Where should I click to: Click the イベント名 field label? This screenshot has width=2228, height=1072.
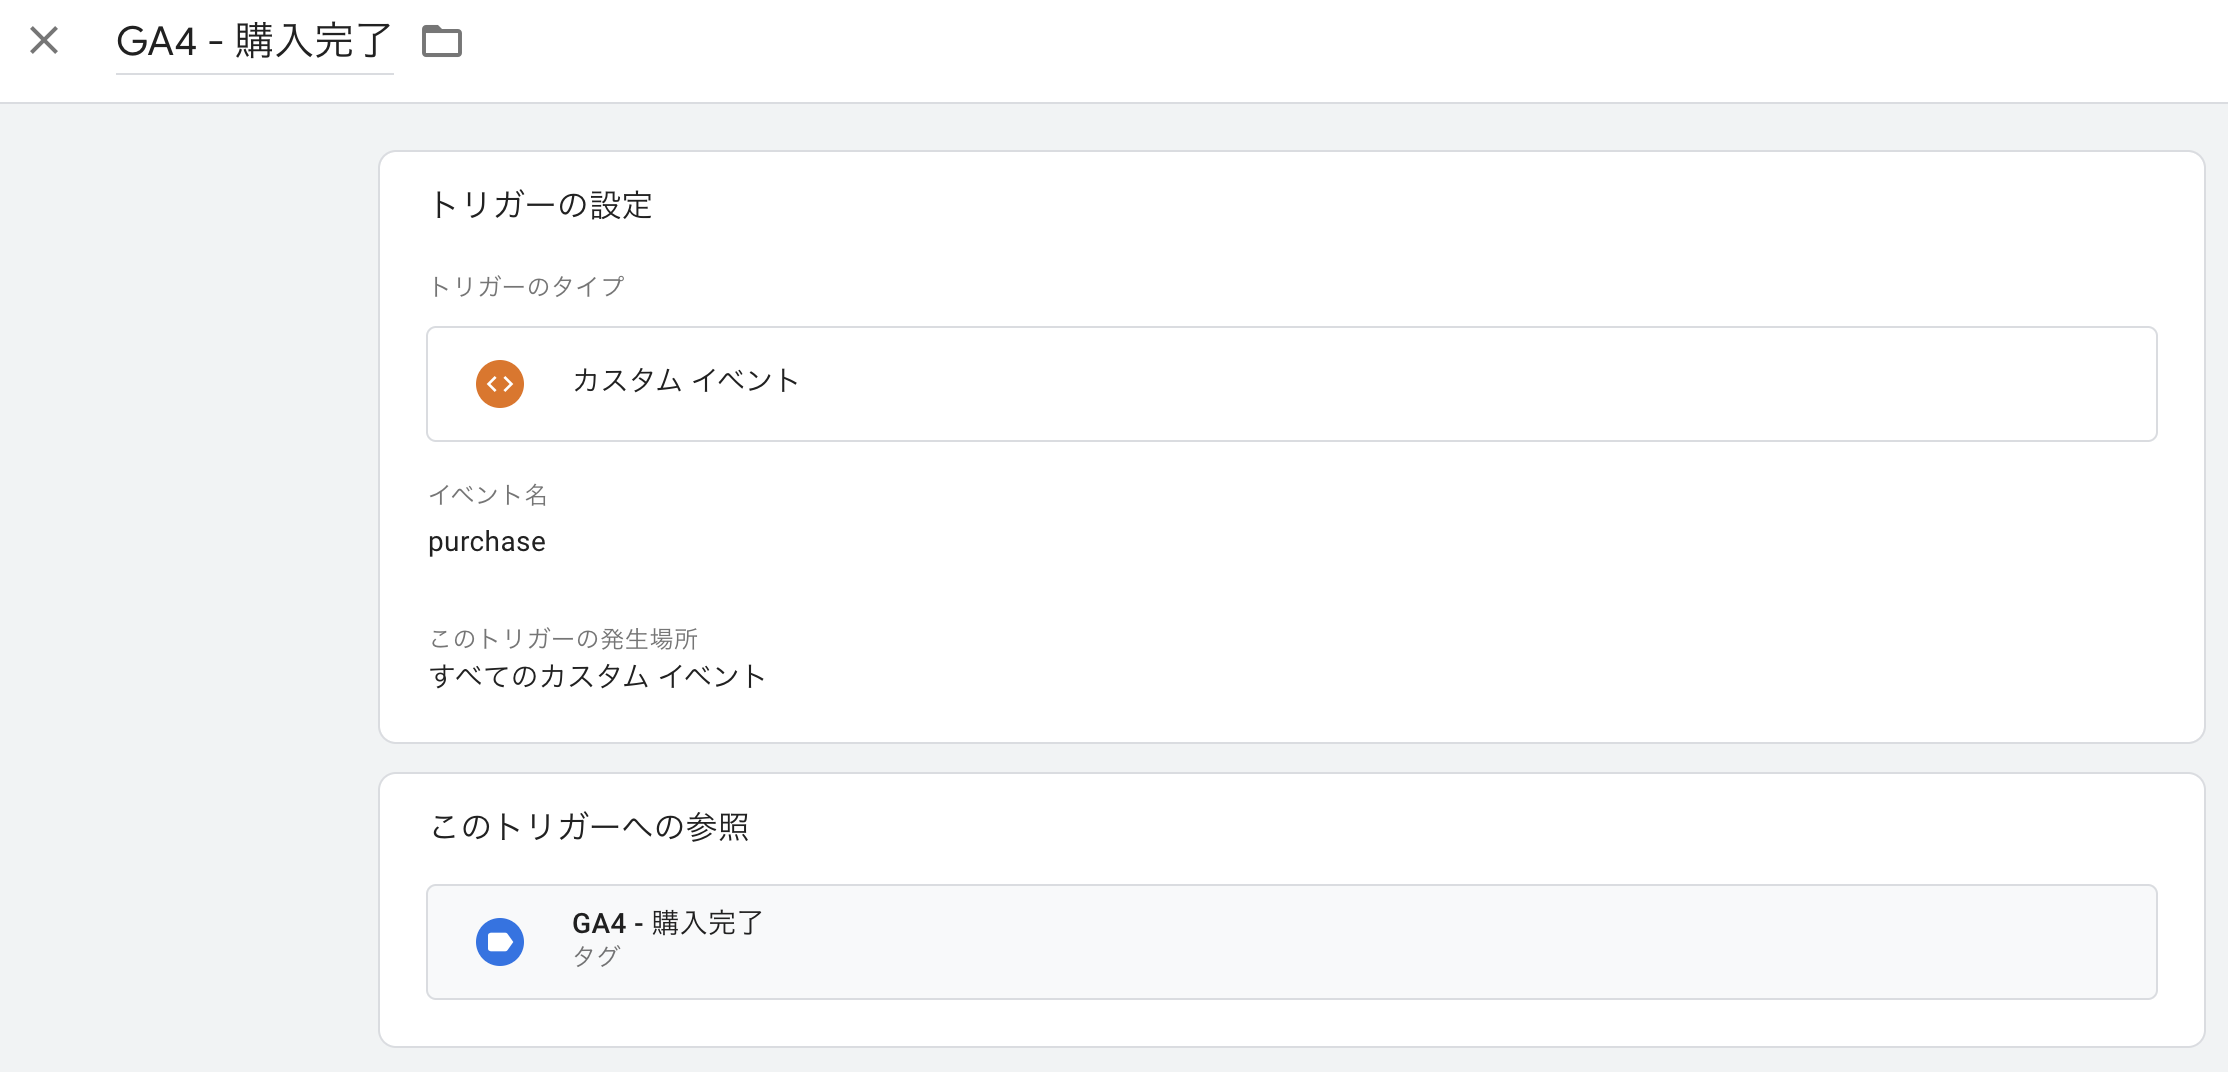(x=487, y=495)
